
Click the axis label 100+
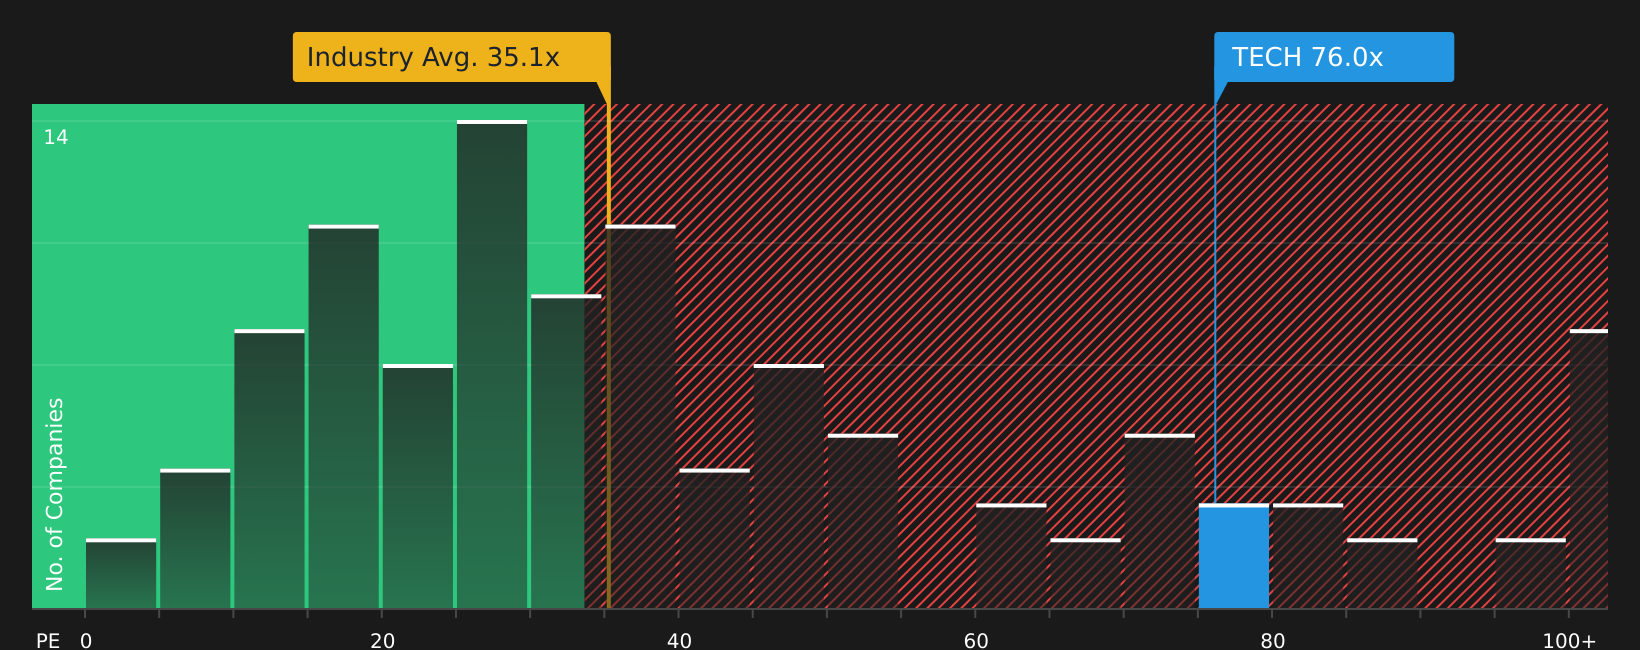(x=1569, y=641)
